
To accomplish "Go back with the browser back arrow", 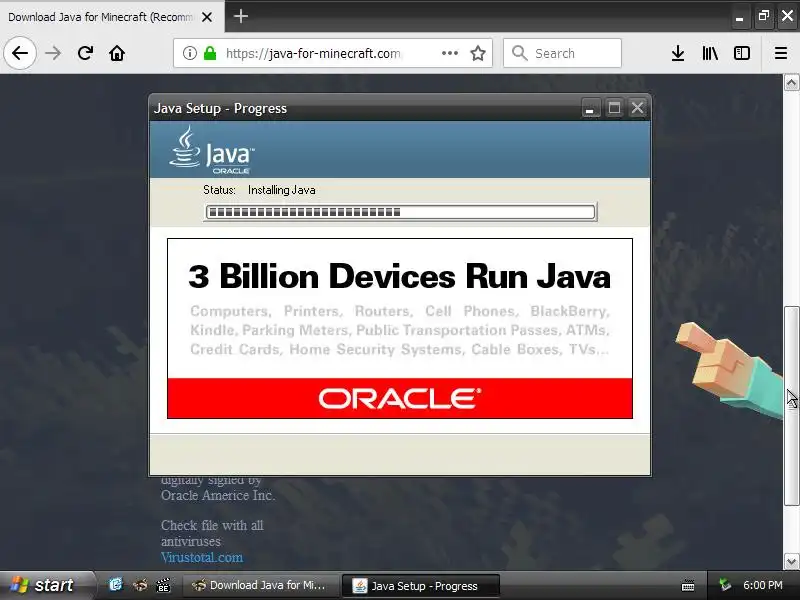I will click(20, 53).
